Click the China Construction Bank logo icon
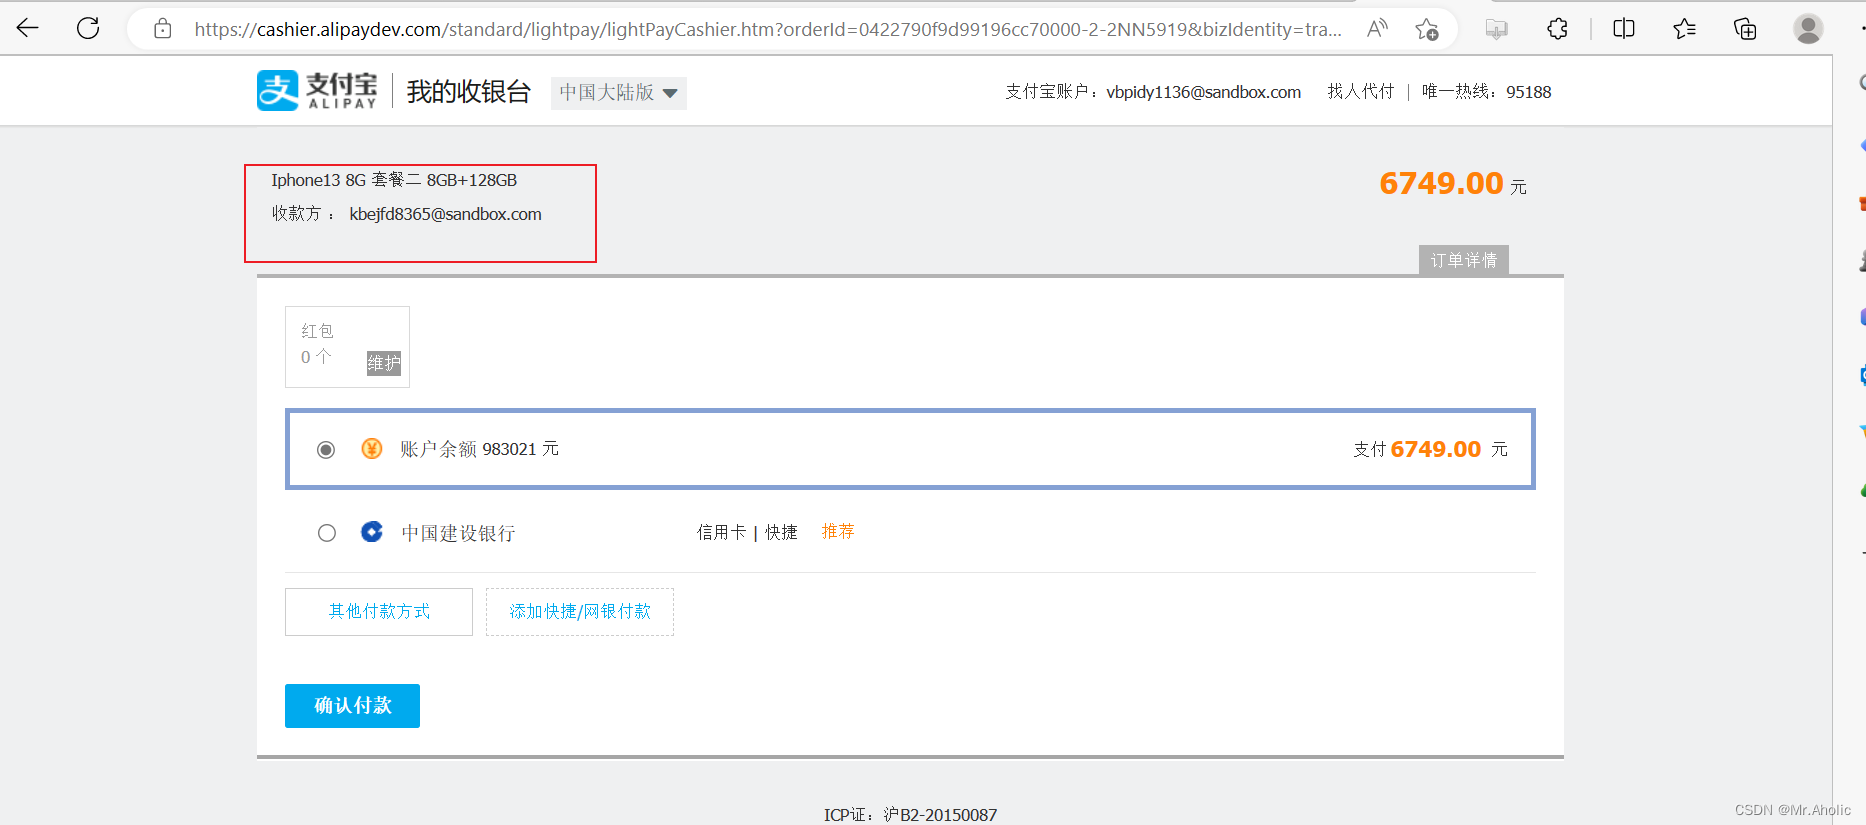This screenshot has width=1866, height=825. (x=372, y=532)
